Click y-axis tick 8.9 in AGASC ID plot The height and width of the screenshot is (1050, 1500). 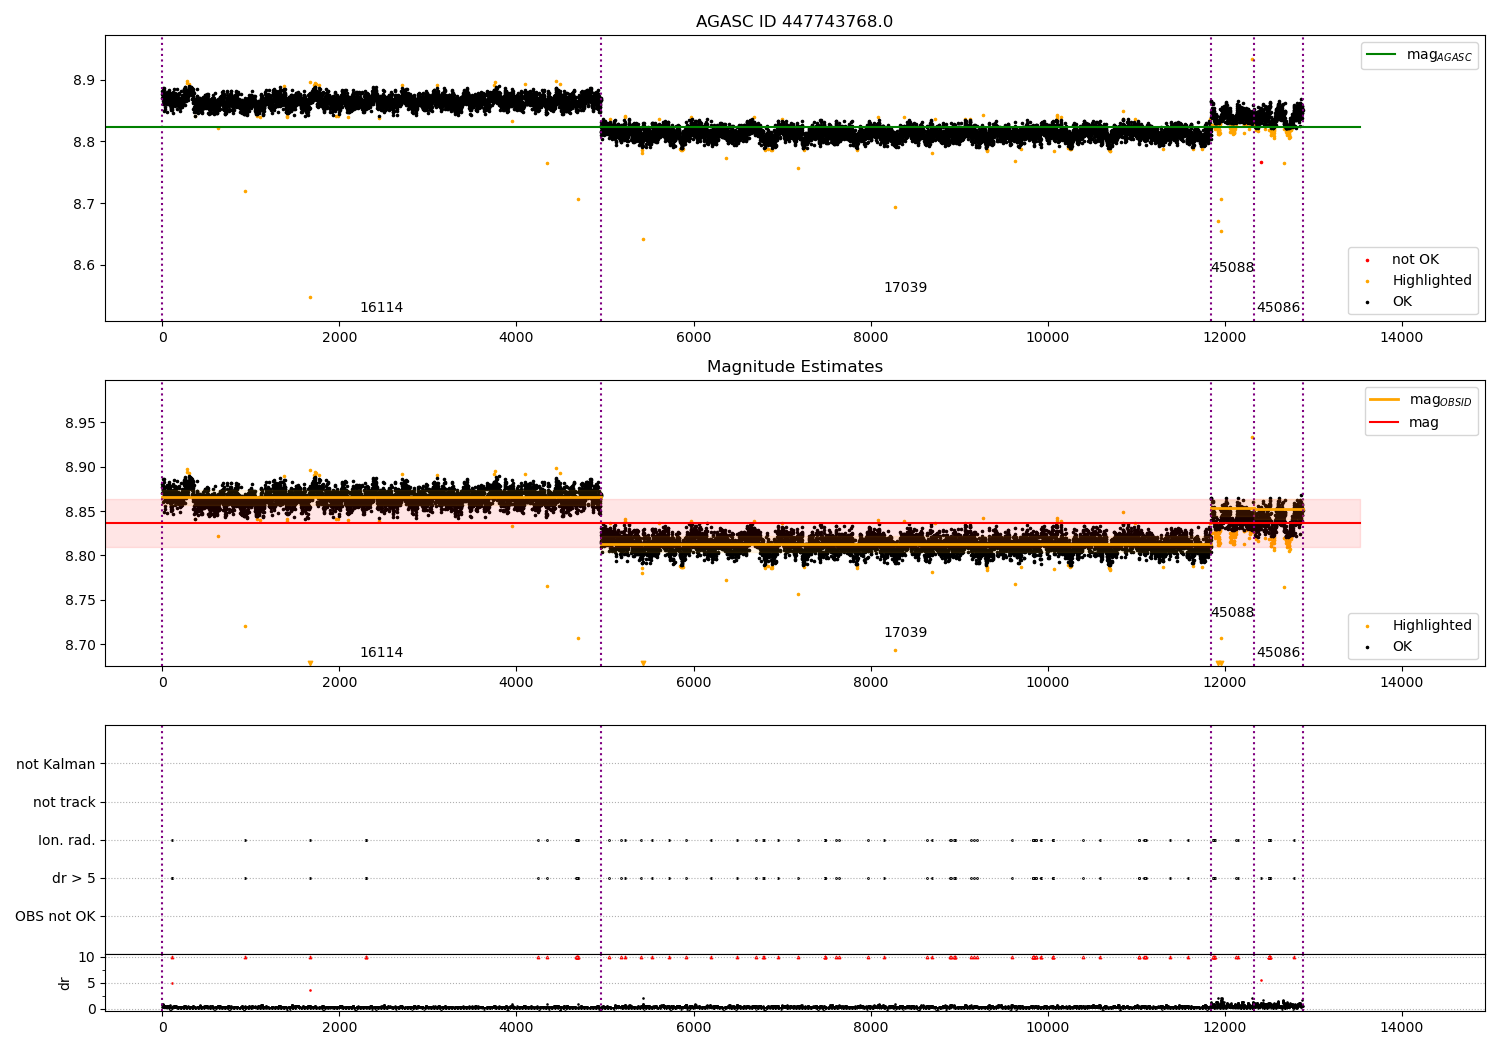83,81
